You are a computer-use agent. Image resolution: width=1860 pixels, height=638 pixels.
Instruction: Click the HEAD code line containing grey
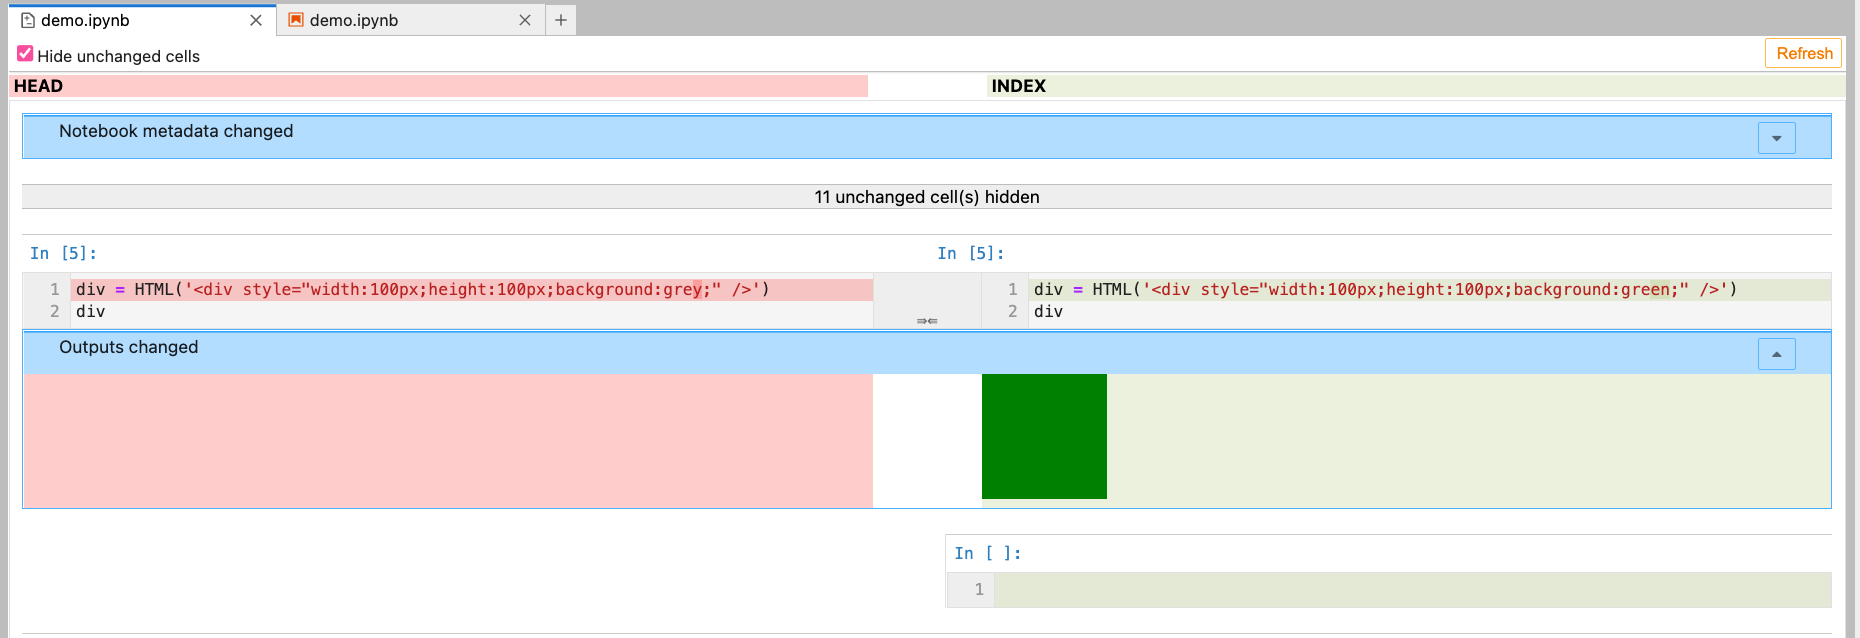click(472, 289)
